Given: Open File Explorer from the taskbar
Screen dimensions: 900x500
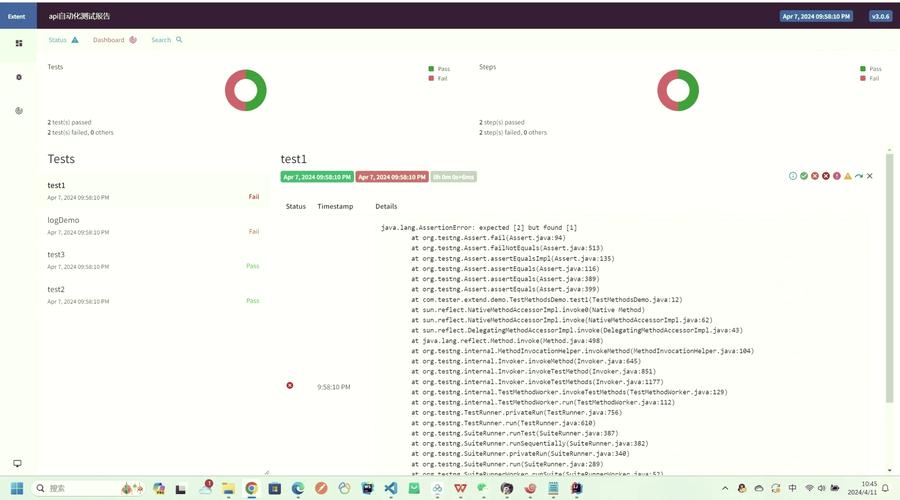Looking at the screenshot, I should click(228, 488).
